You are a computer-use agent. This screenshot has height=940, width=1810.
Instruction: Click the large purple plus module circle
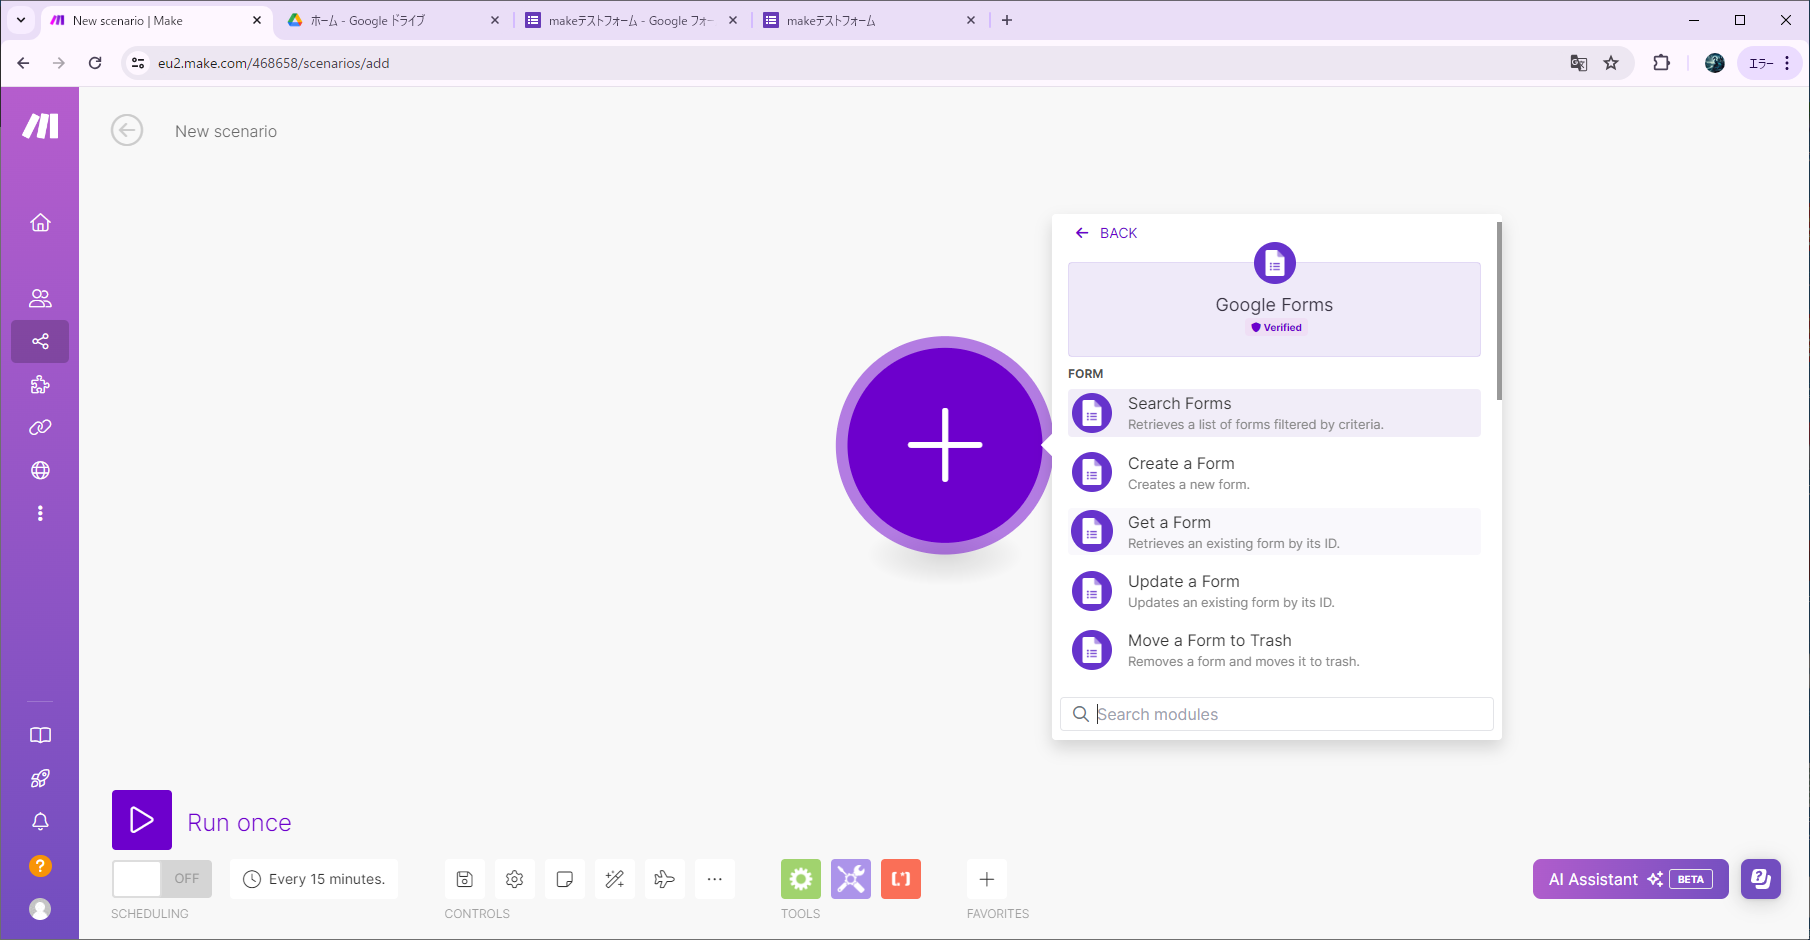click(945, 445)
